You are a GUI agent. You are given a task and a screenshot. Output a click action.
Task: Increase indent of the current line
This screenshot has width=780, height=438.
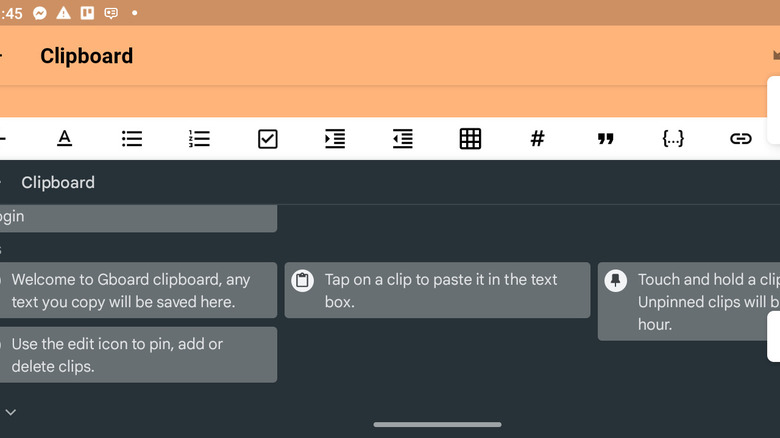tap(335, 139)
